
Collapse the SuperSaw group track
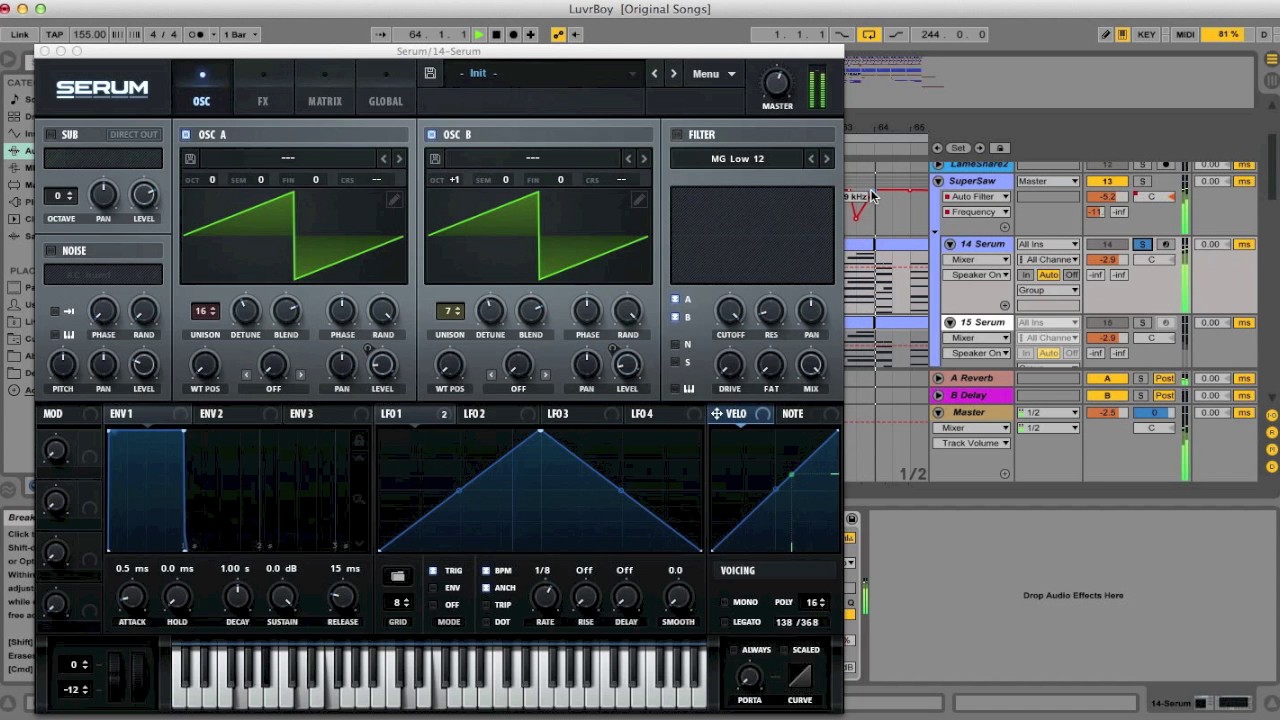click(938, 181)
